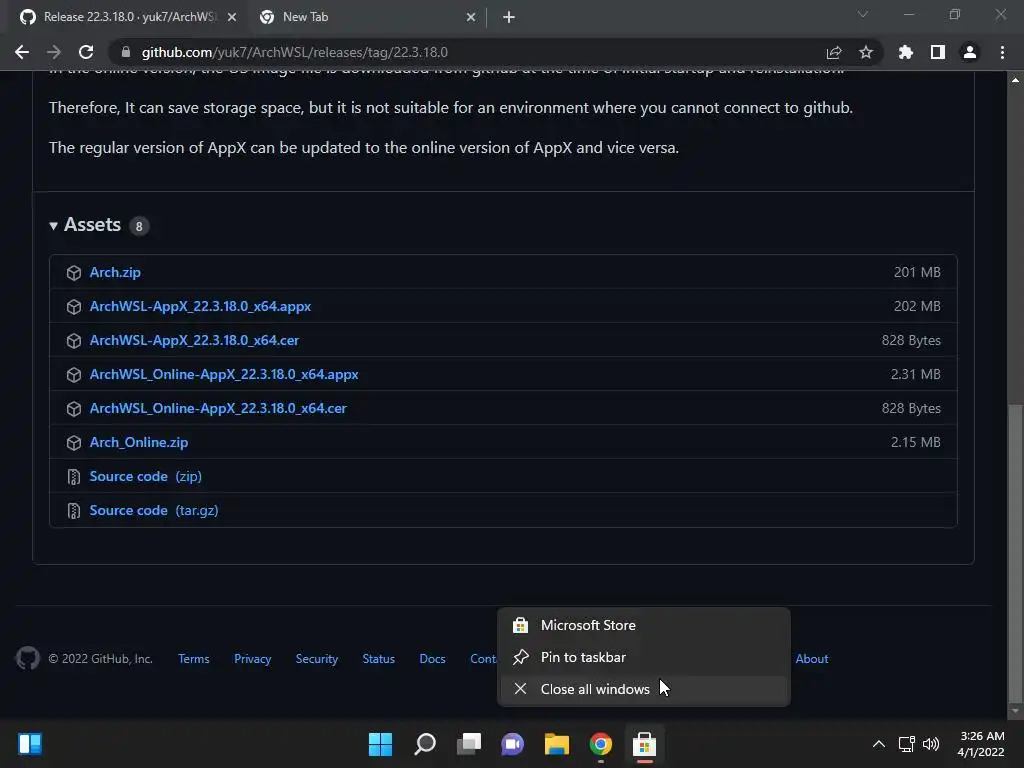Screen dimensions: 1024x768
Task: Download Arch_Online.zip
Action: 138,442
